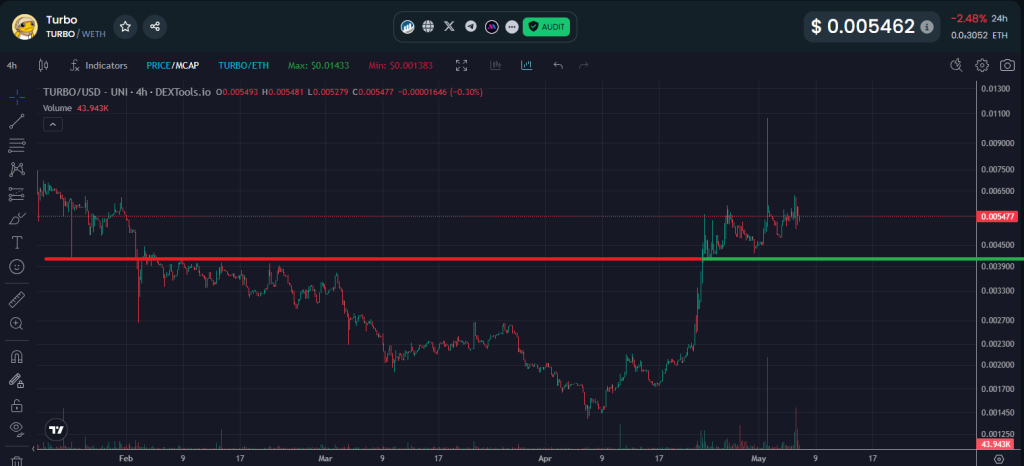Open time-axis settings gear at bottom right
This screenshot has height=466, width=1024.
click(999, 459)
